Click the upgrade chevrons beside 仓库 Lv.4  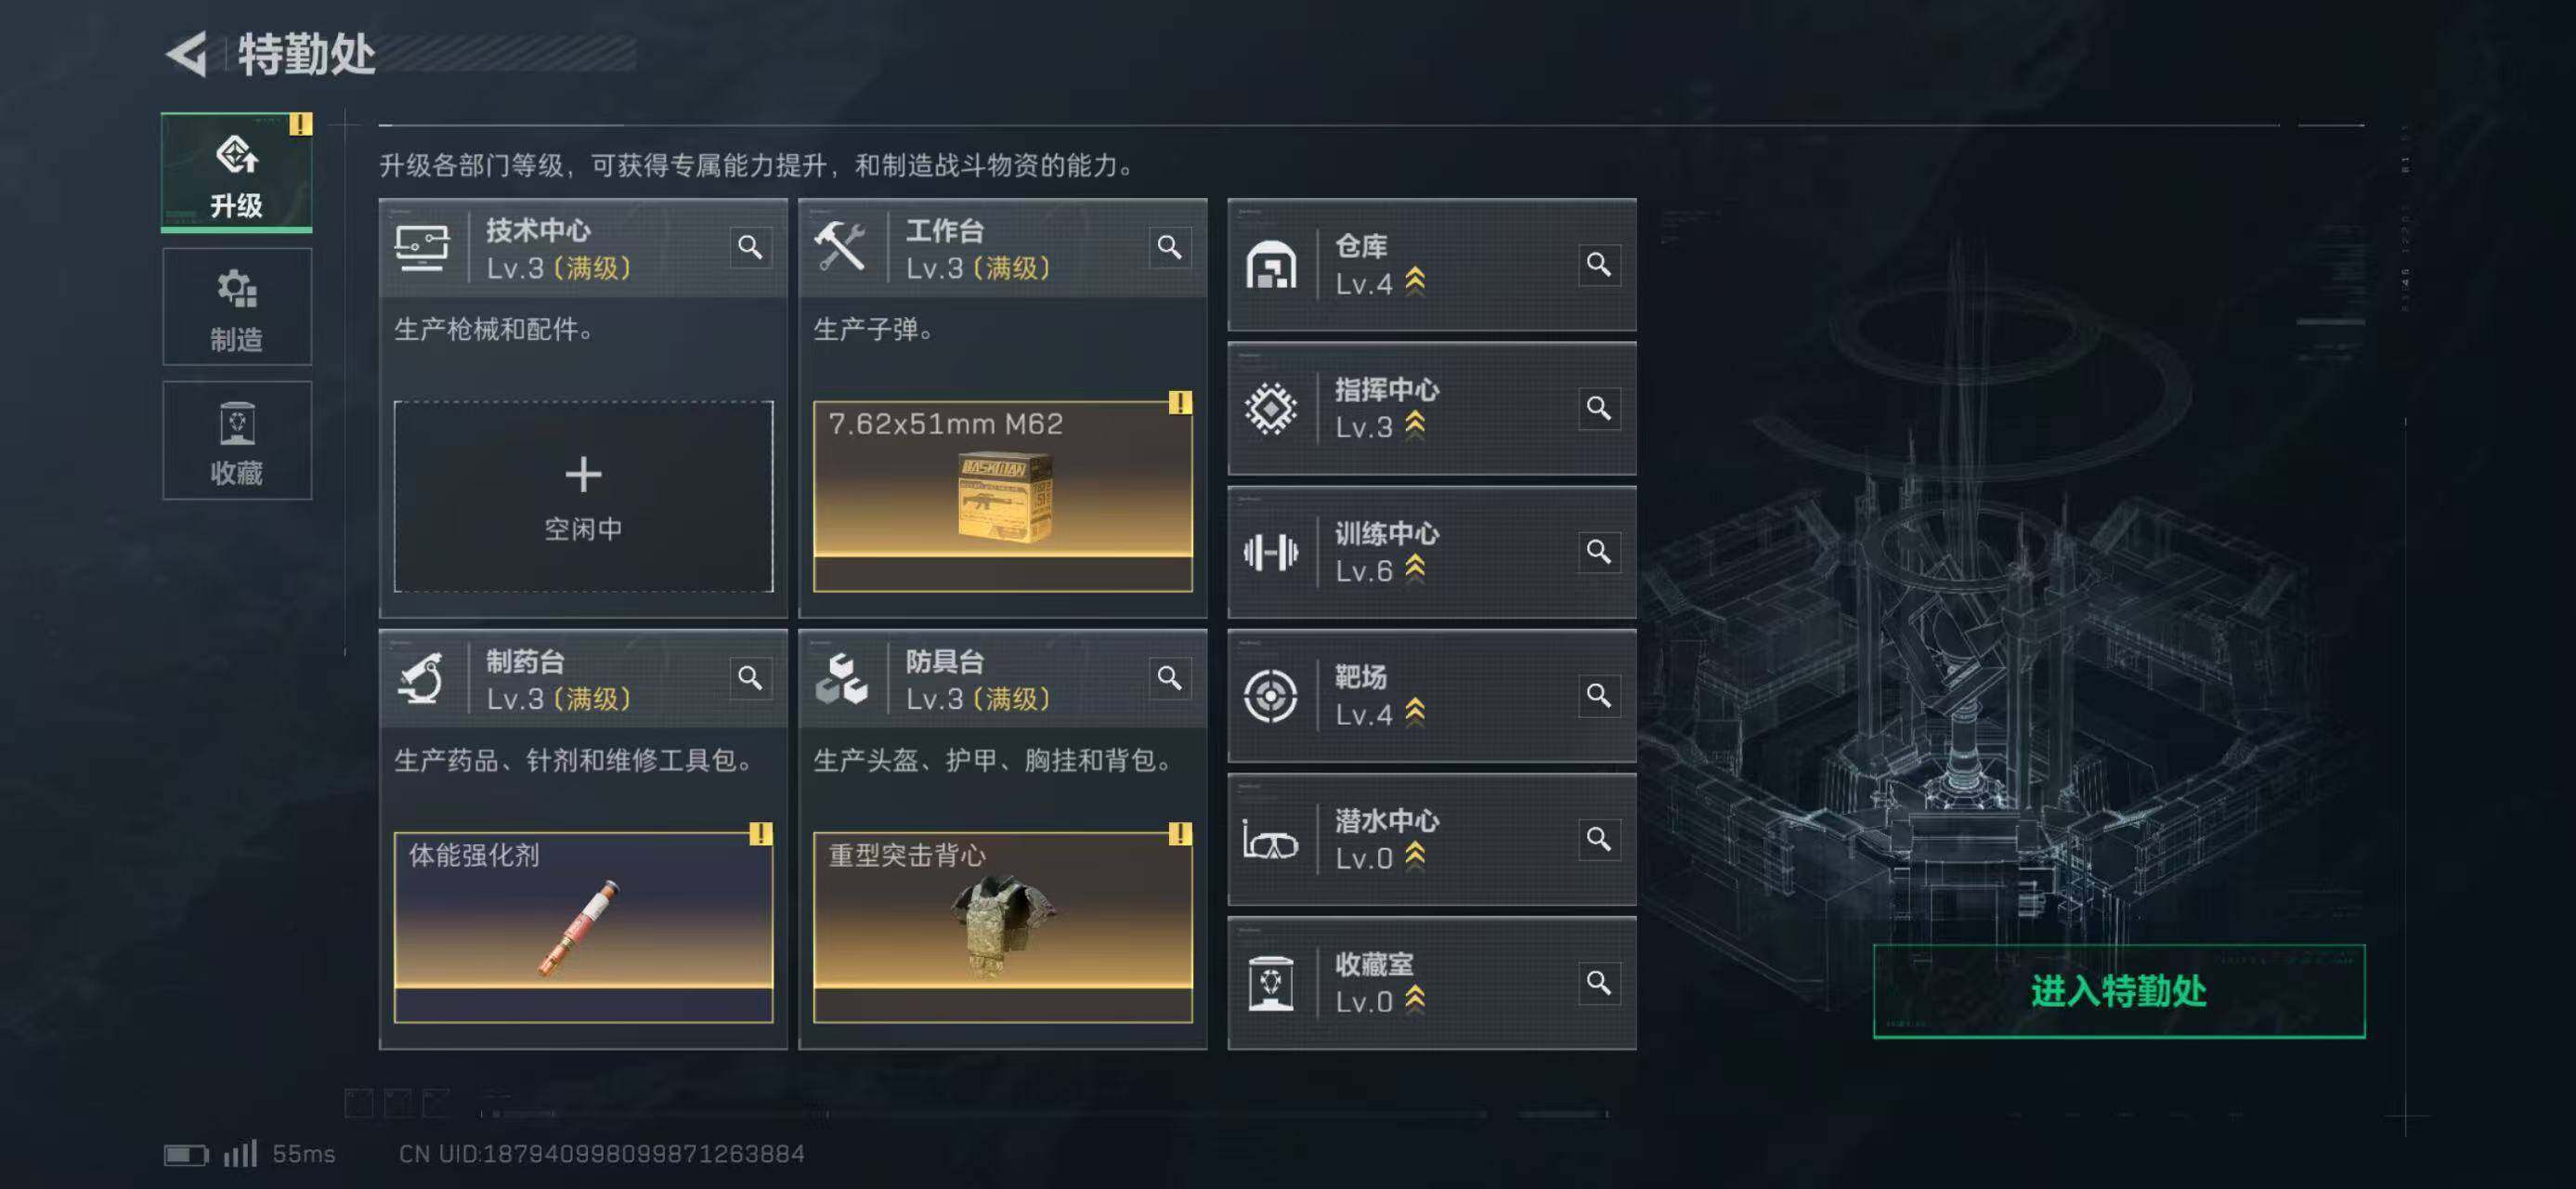pyautogui.click(x=1414, y=281)
